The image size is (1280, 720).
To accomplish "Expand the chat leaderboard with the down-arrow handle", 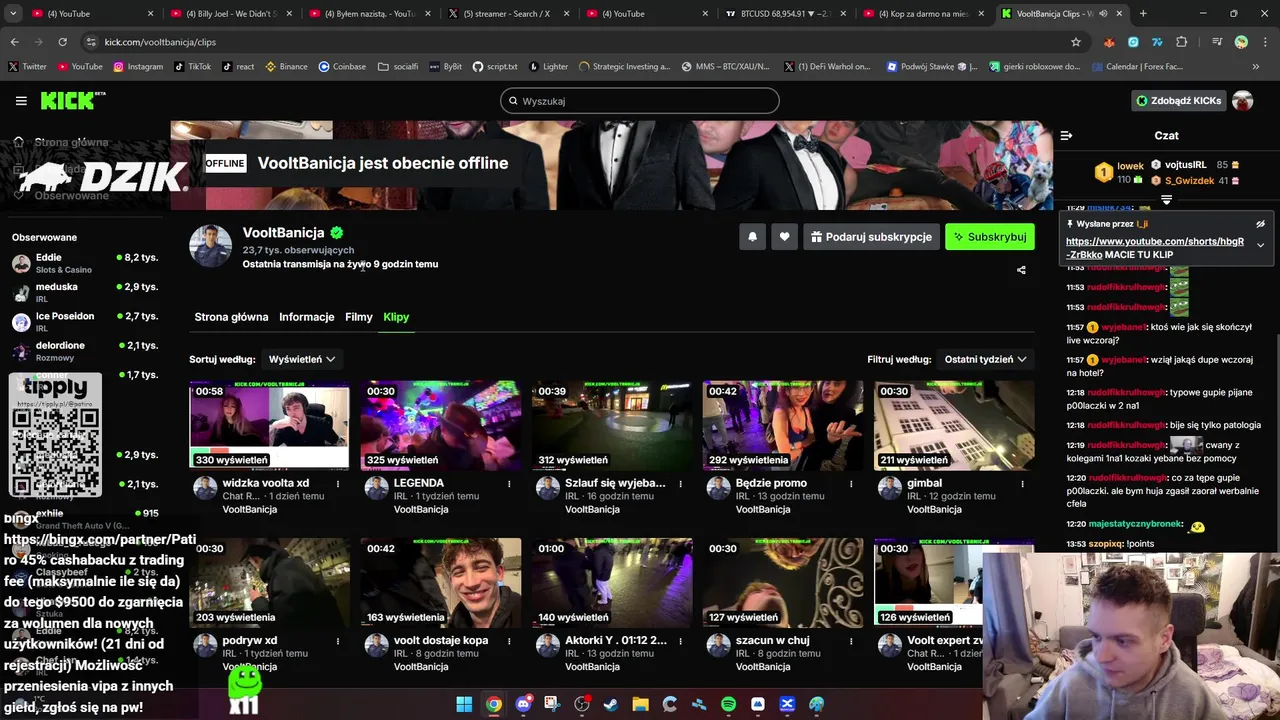I will tap(1166, 200).
